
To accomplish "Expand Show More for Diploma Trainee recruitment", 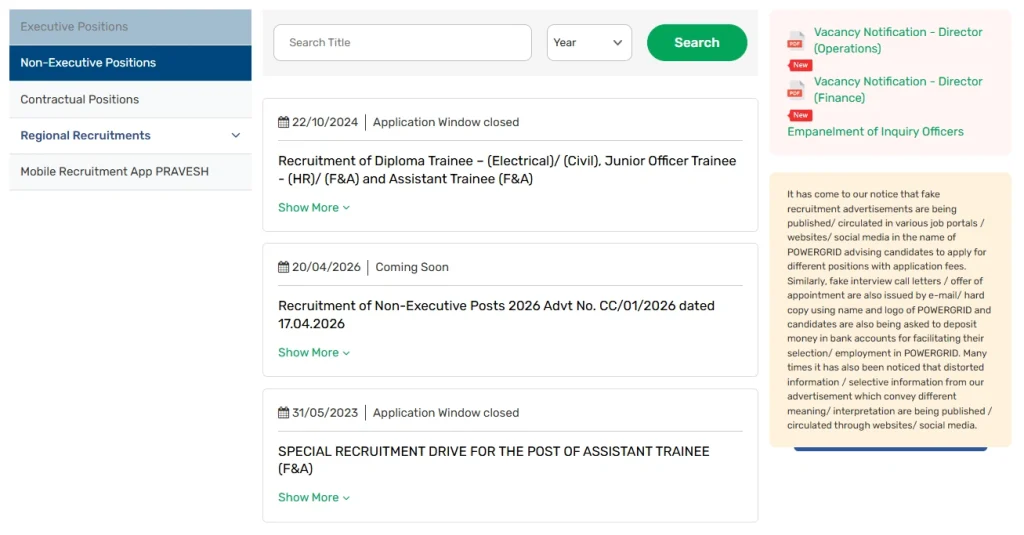I will pos(314,208).
